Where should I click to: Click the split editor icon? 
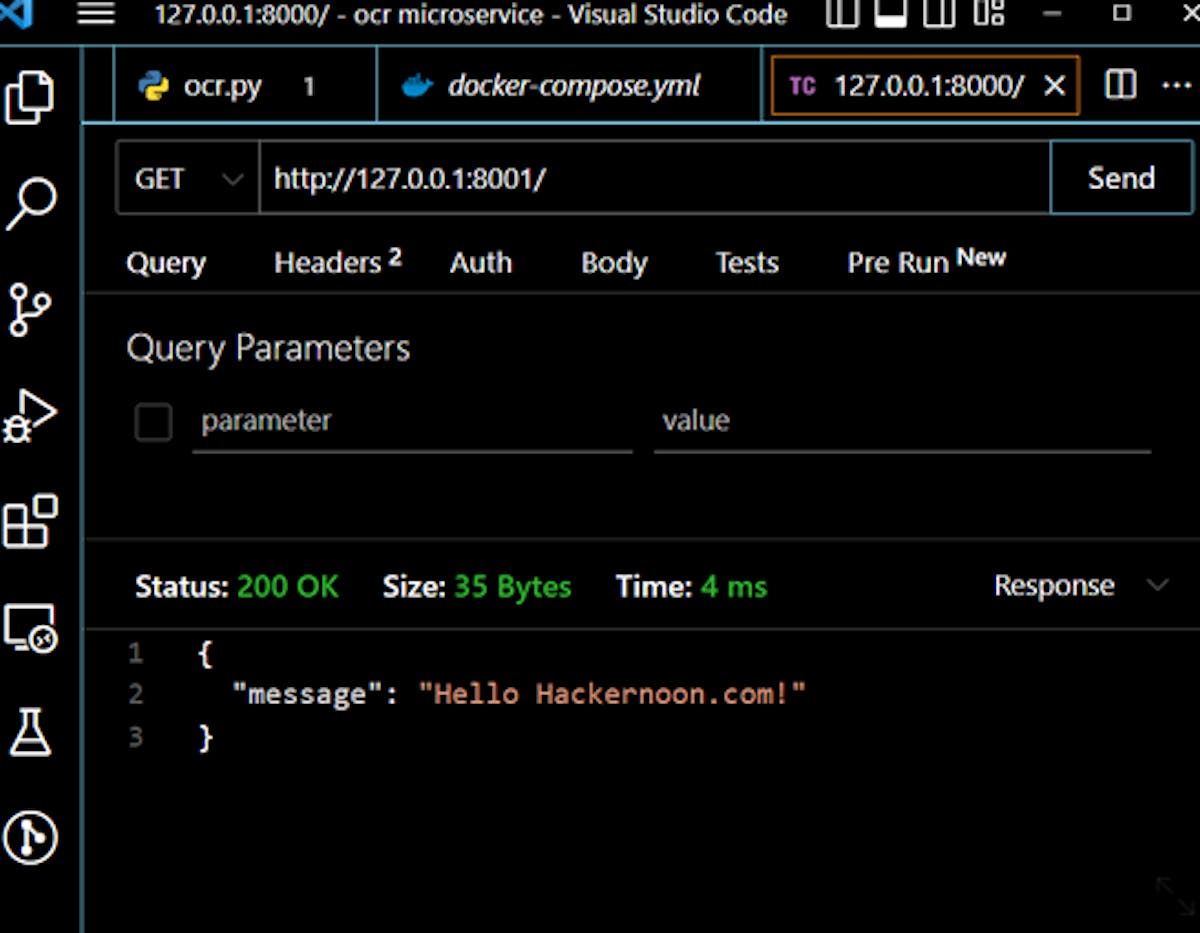click(x=1120, y=86)
